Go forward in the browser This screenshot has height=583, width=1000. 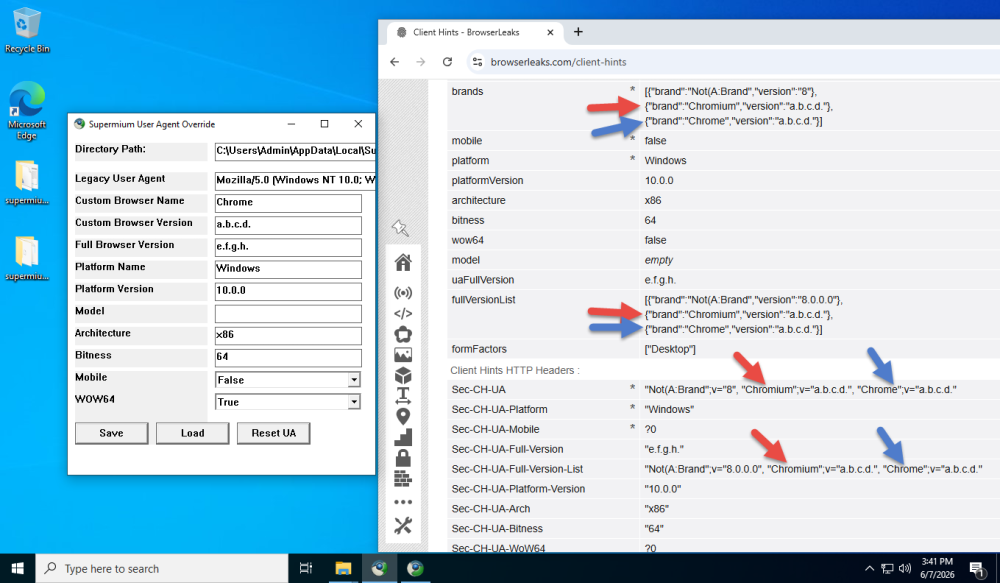click(420, 62)
